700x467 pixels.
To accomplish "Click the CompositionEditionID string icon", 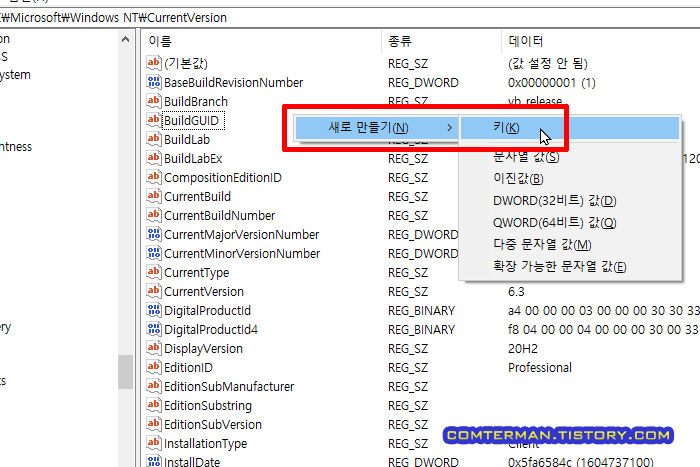I will tap(154, 177).
